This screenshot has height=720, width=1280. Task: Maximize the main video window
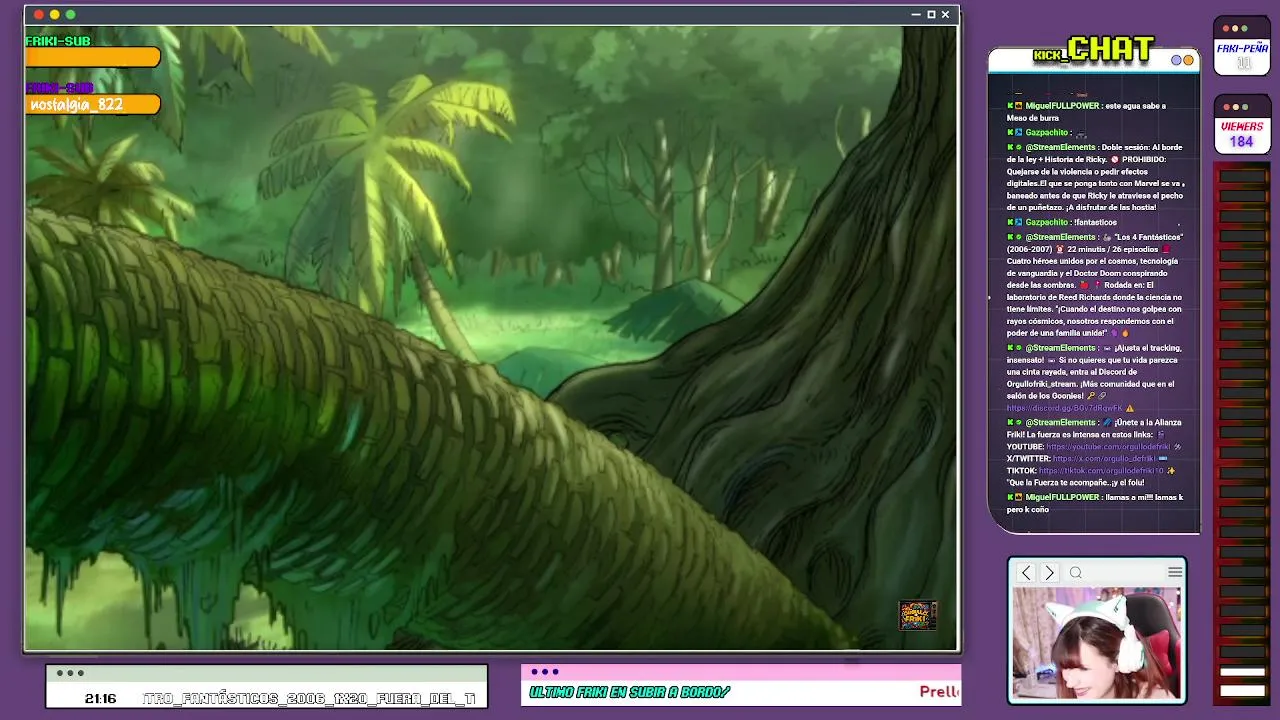(931, 15)
